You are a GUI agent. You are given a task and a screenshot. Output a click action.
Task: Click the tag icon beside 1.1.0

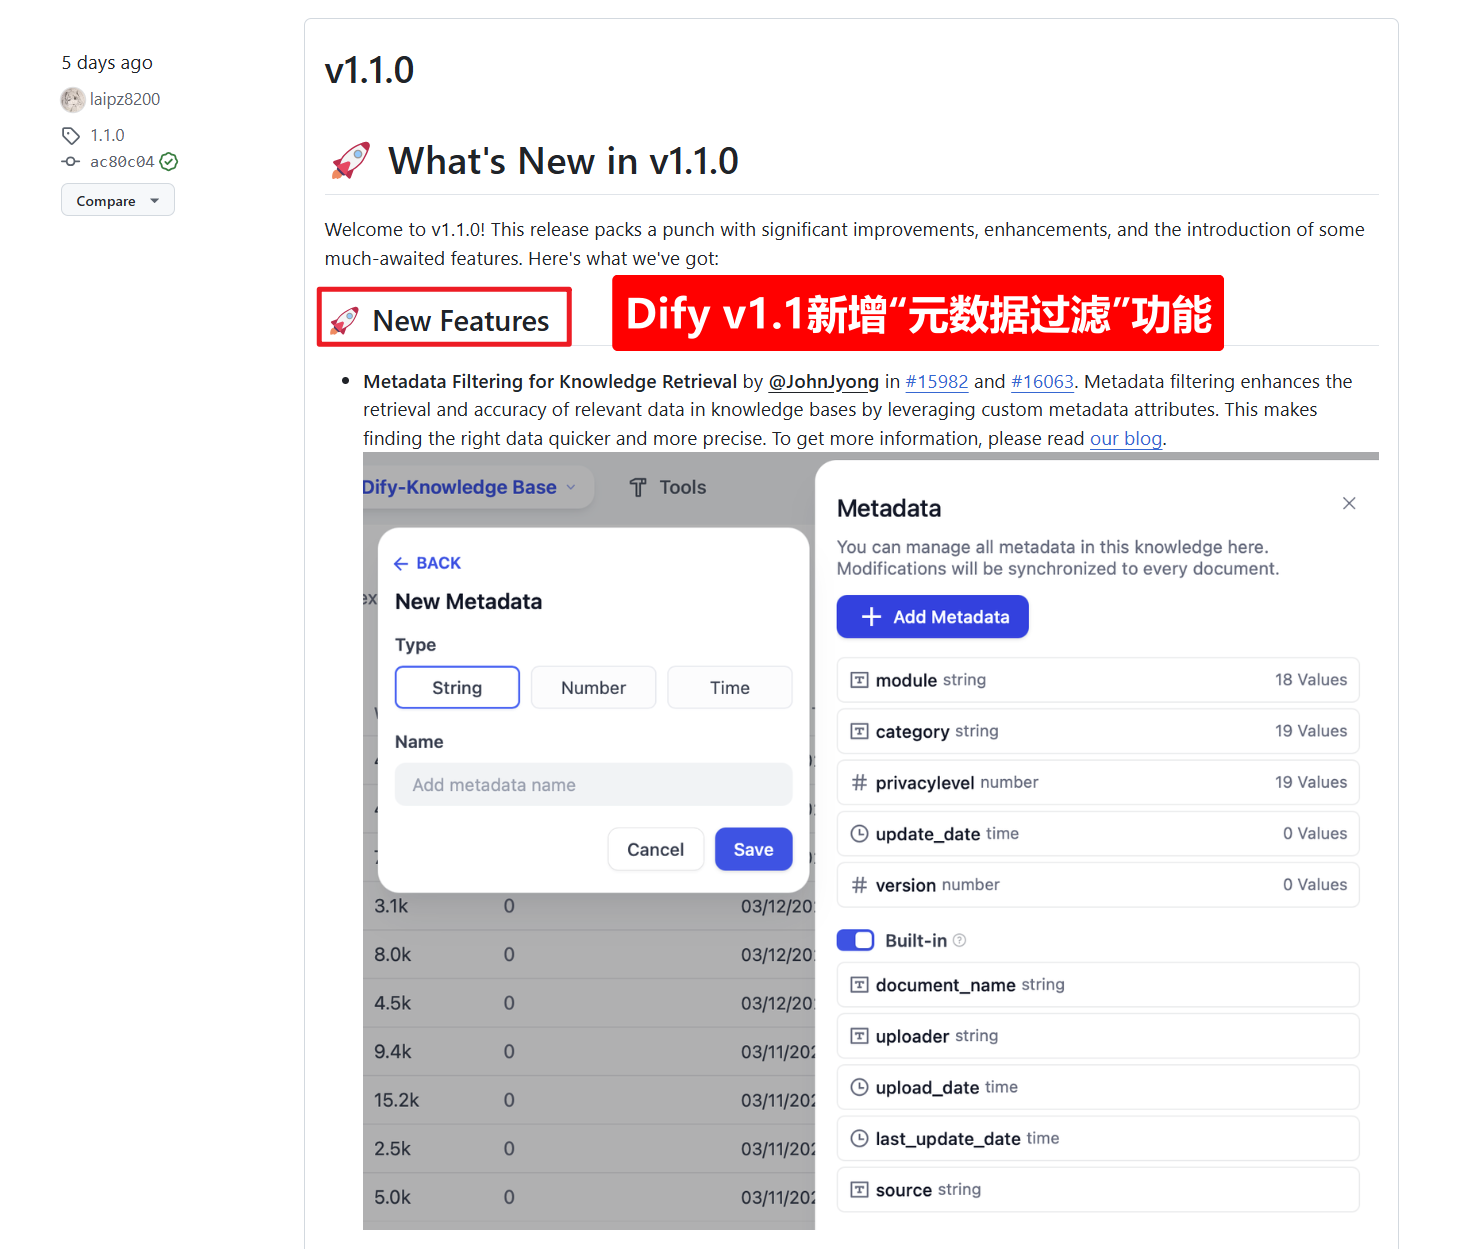pyautogui.click(x=71, y=135)
